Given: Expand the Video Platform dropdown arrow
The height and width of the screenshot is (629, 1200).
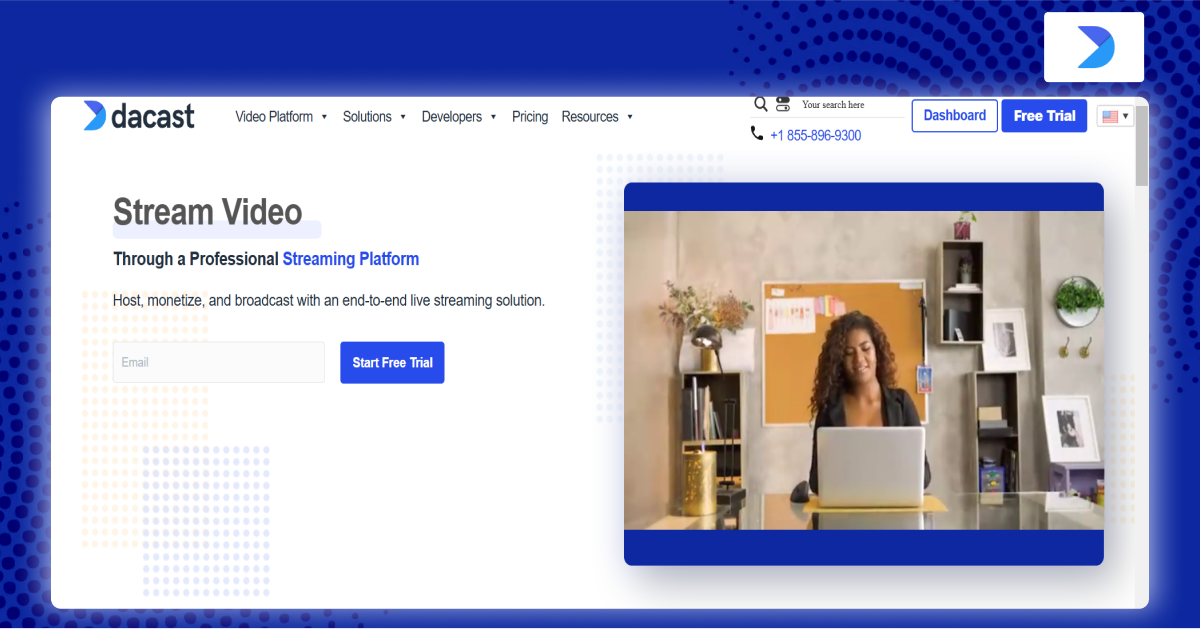Looking at the screenshot, I should tap(324, 117).
